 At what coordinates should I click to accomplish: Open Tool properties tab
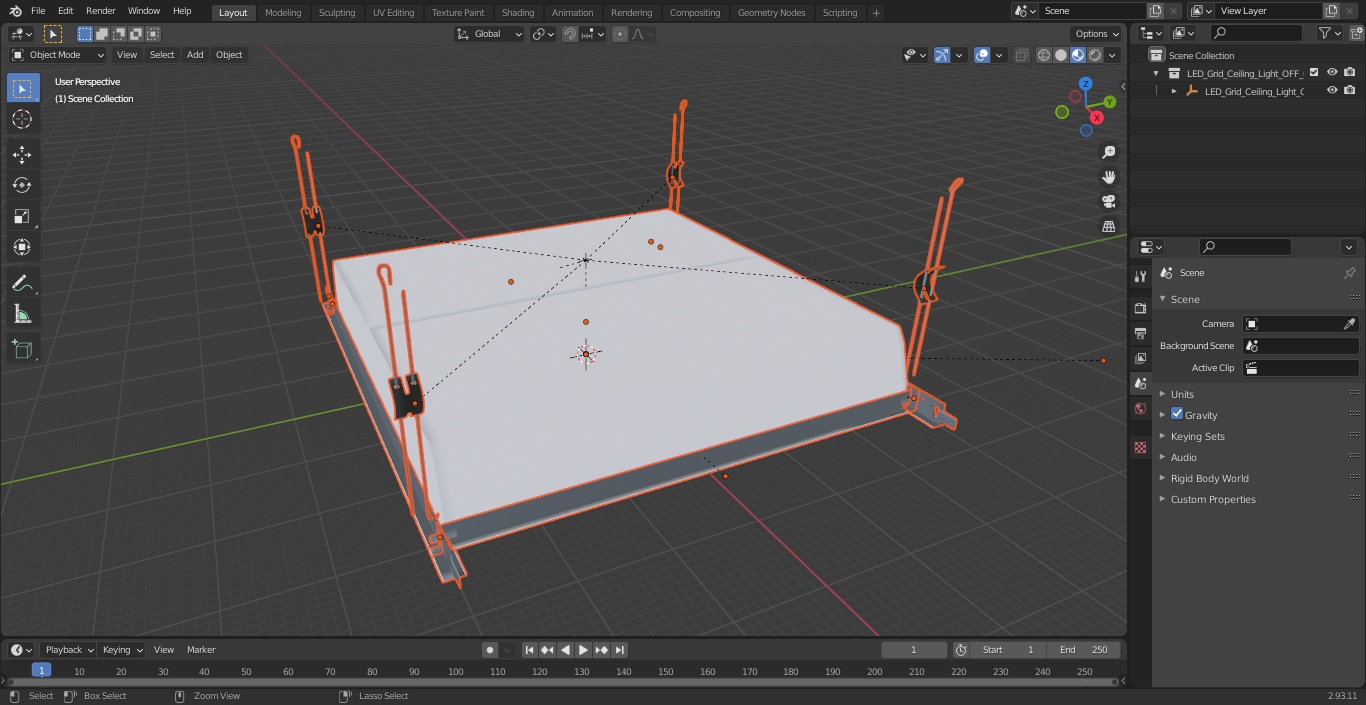pyautogui.click(x=1140, y=277)
